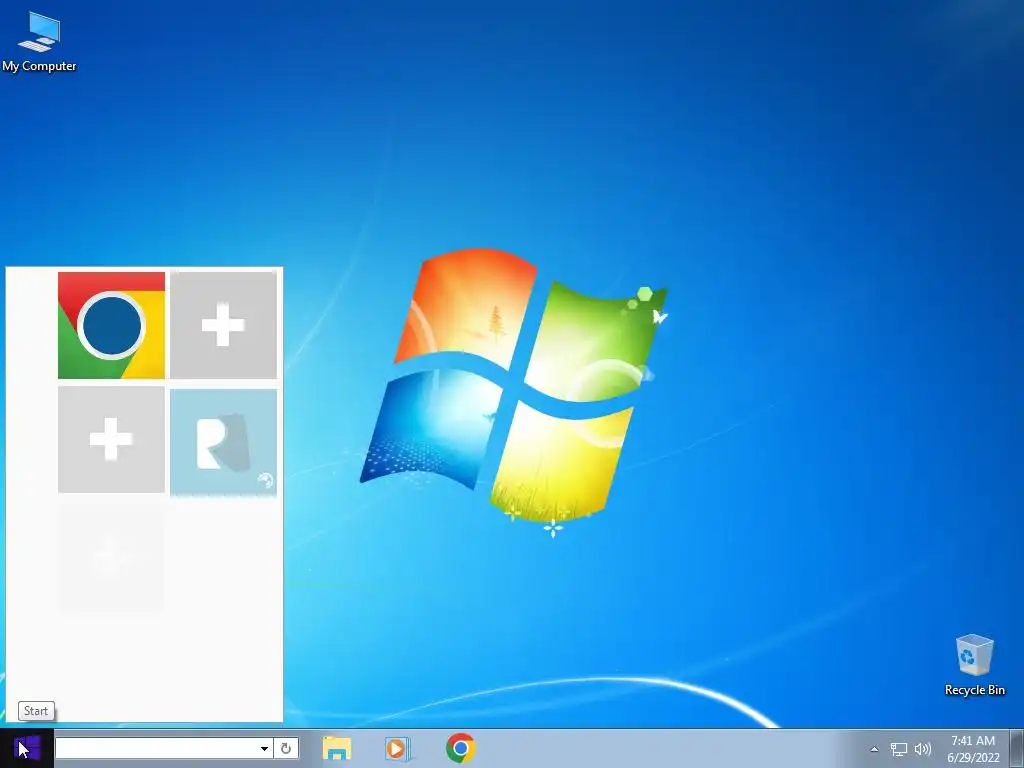Click the purple Start button
Image resolution: width=1024 pixels, height=768 pixels.
[27, 748]
